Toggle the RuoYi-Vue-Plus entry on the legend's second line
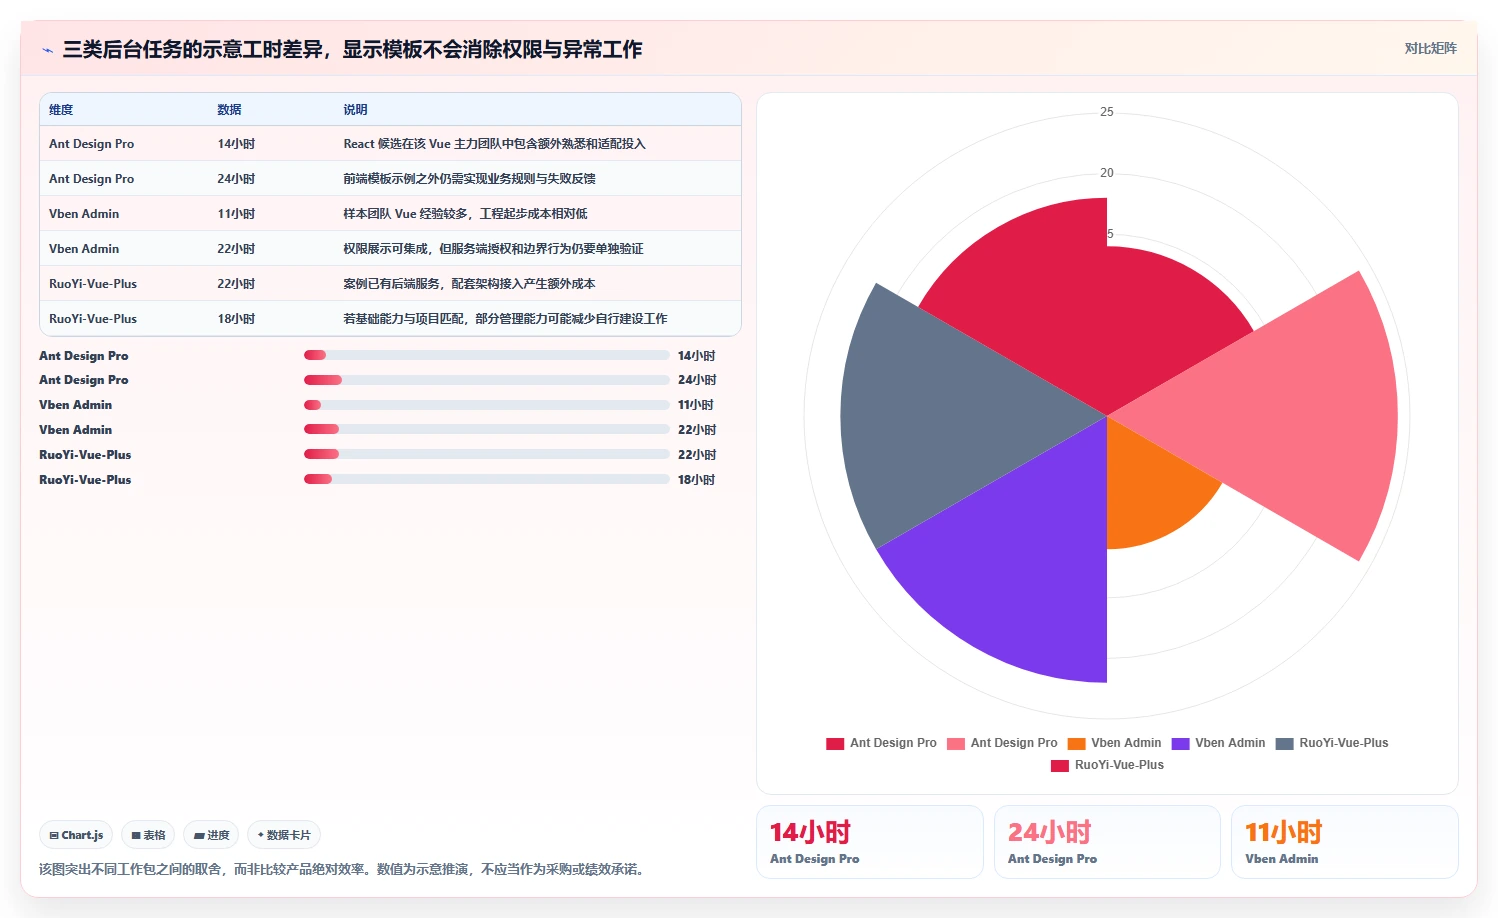 pos(1107,765)
